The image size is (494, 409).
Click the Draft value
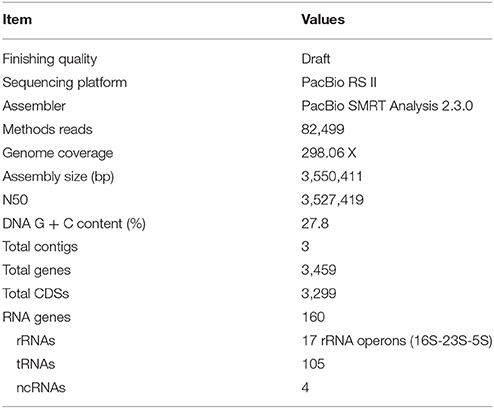point(316,59)
